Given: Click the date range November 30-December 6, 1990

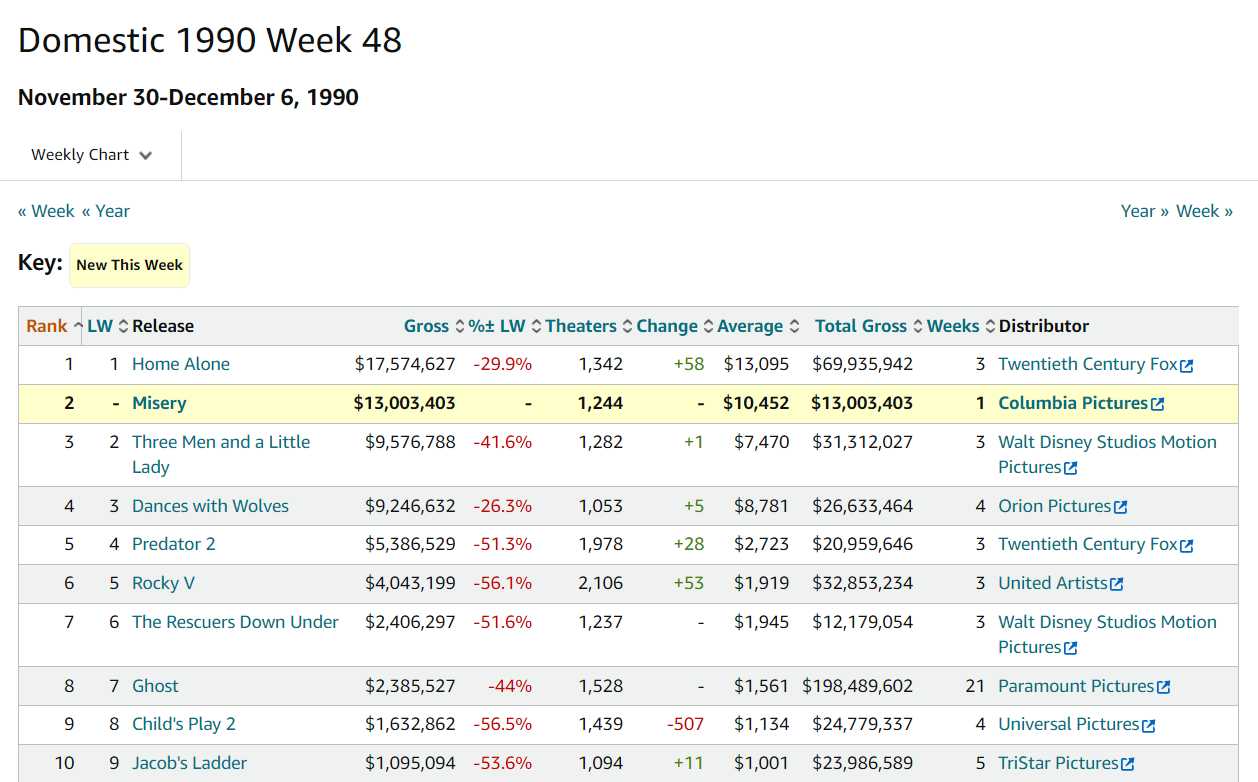Looking at the screenshot, I should click(188, 97).
